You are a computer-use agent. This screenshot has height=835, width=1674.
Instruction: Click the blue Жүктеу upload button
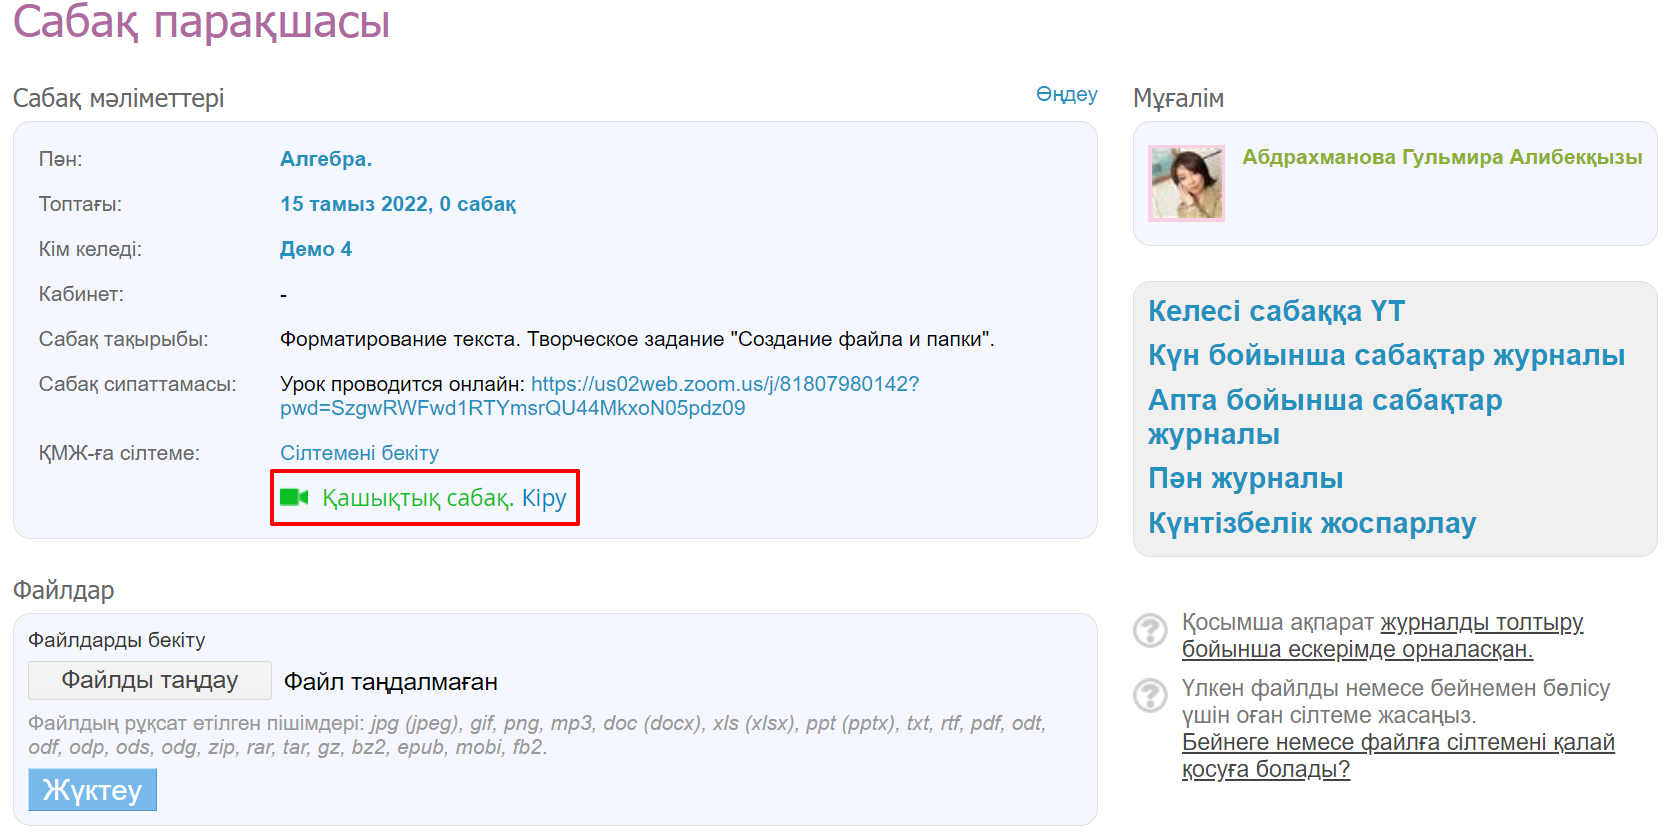[92, 790]
